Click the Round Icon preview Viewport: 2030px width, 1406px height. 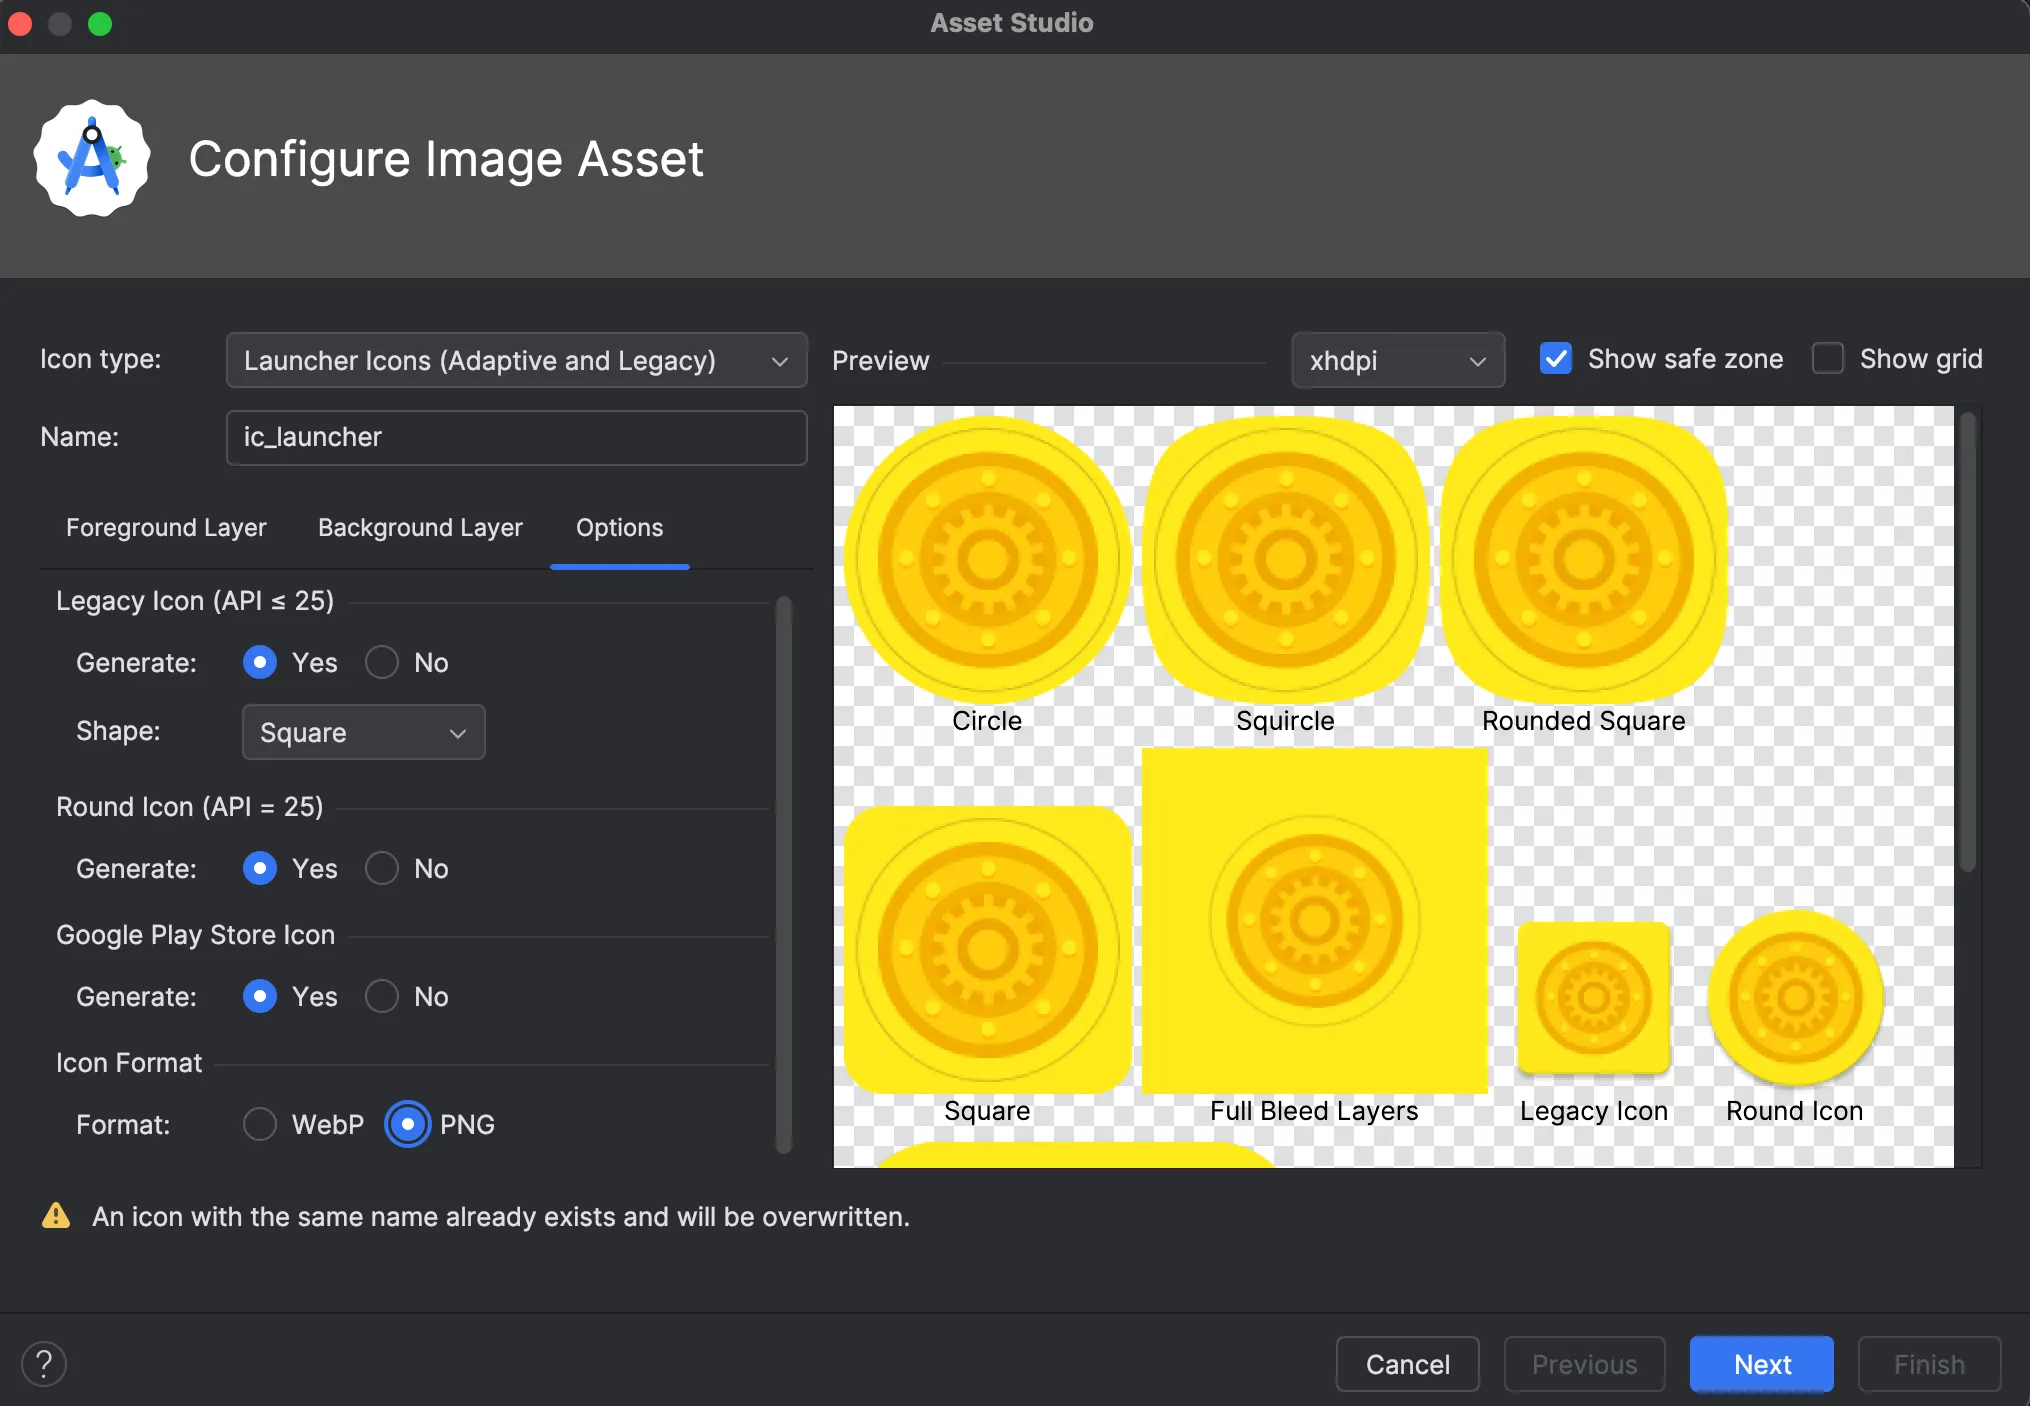pyautogui.click(x=1795, y=998)
